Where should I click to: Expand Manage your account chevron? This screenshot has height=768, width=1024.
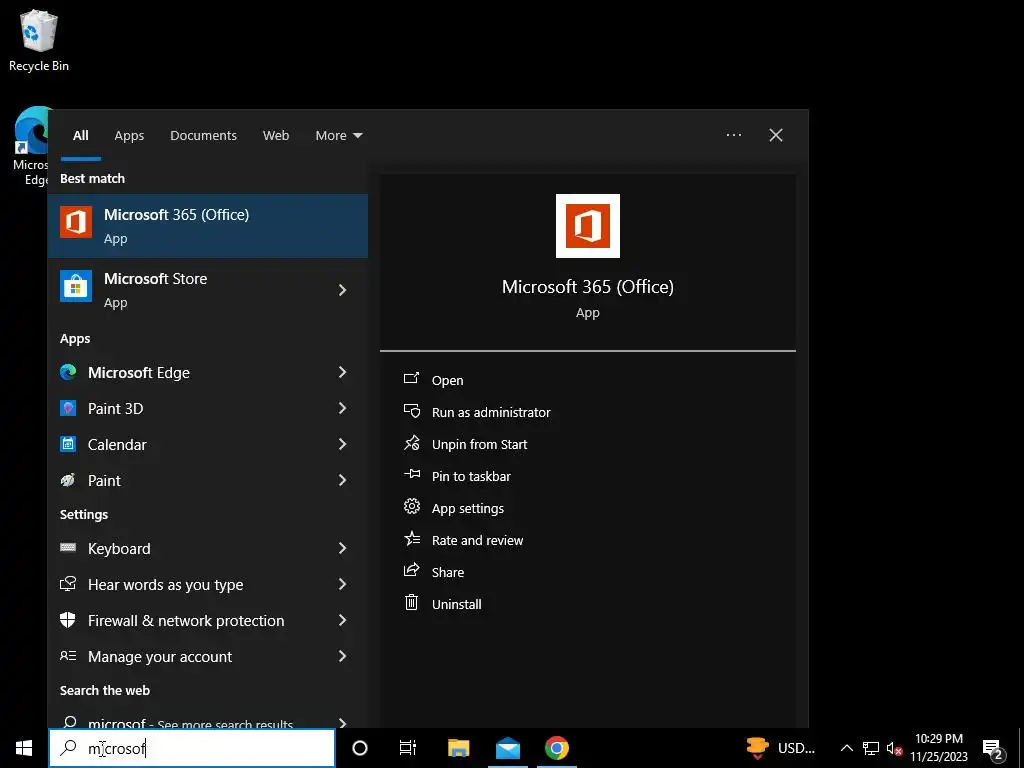(x=342, y=656)
